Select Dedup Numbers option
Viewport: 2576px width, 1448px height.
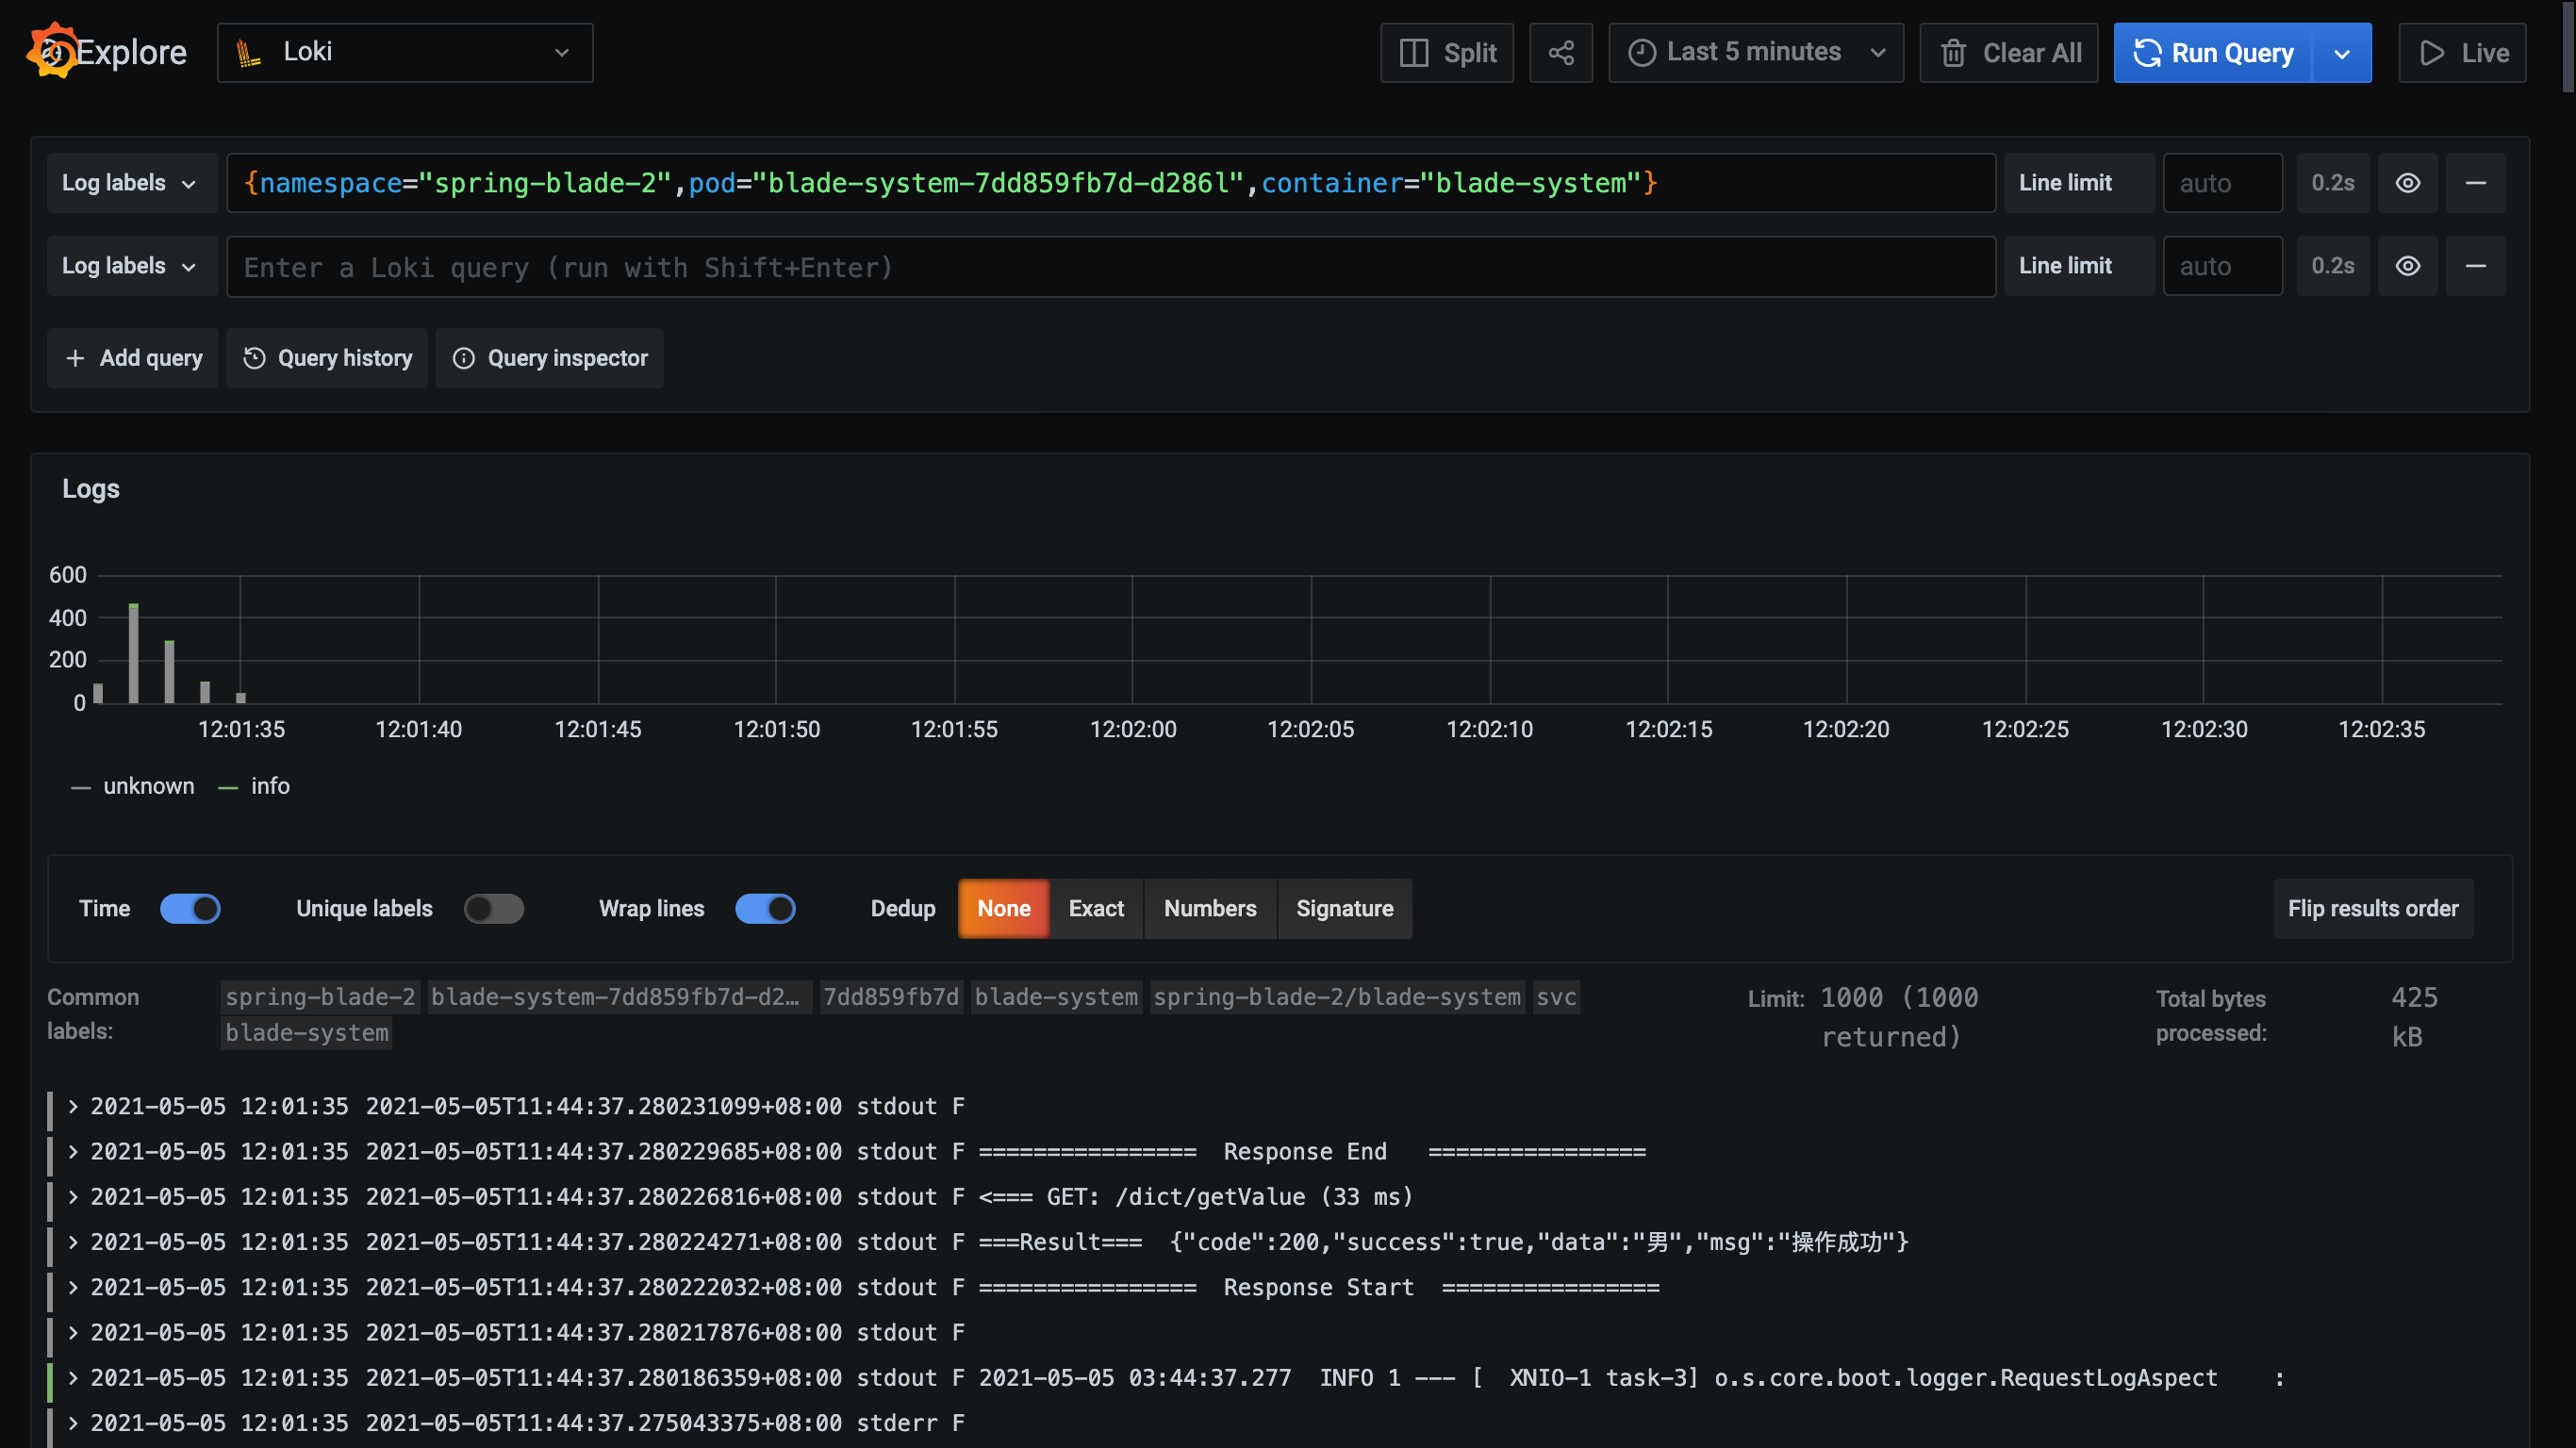(x=1210, y=908)
